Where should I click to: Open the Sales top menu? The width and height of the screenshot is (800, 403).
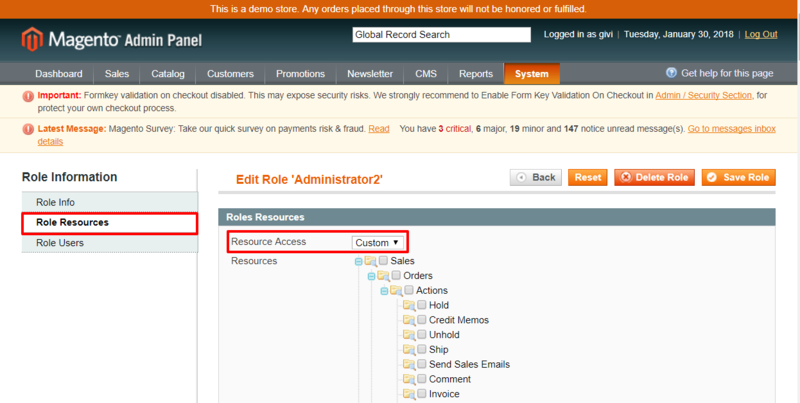coord(117,74)
